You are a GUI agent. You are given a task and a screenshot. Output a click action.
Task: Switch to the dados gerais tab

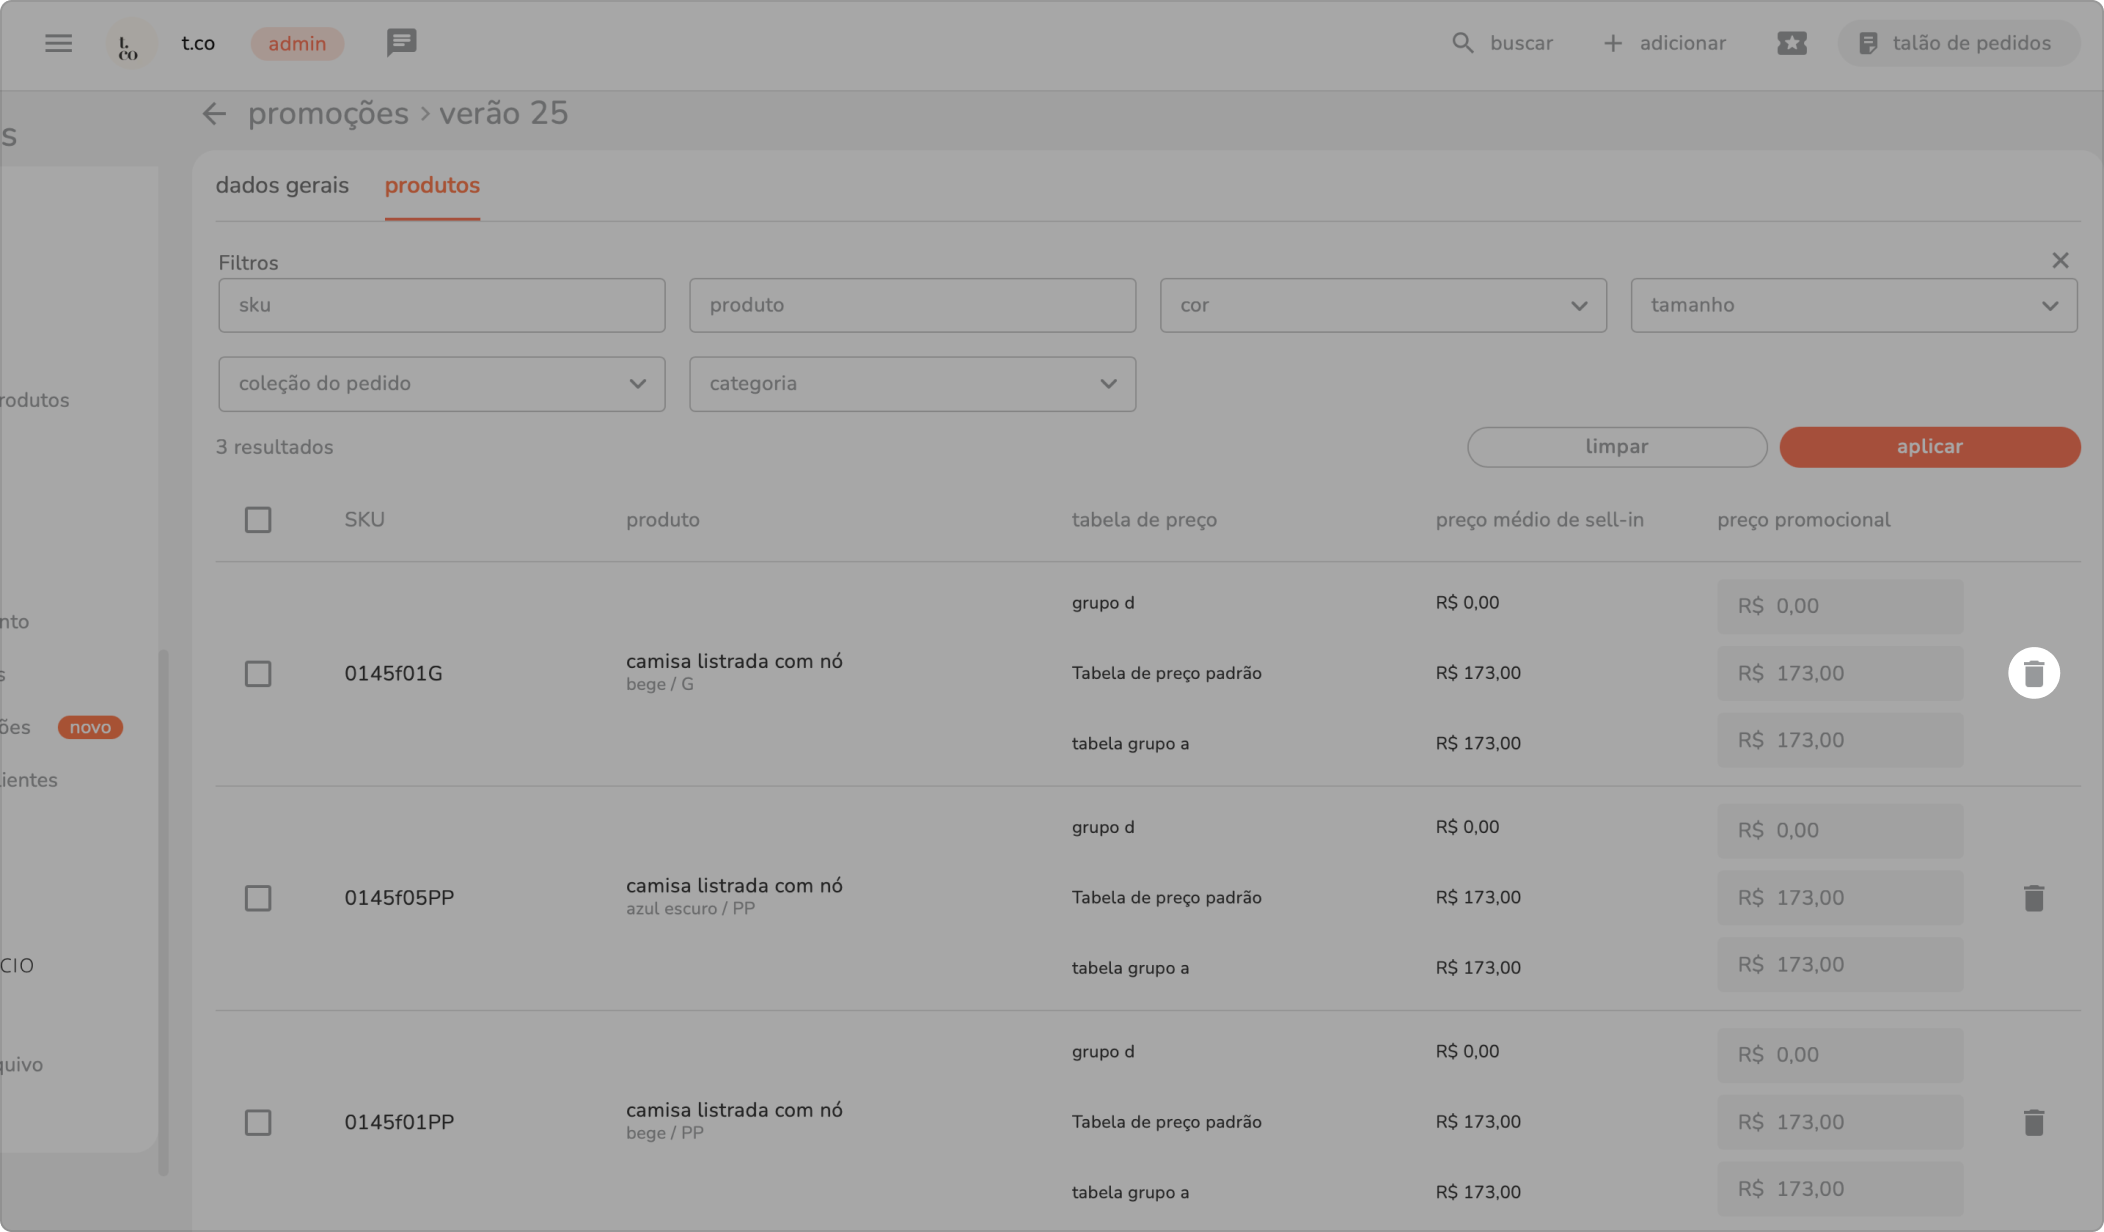coord(282,186)
